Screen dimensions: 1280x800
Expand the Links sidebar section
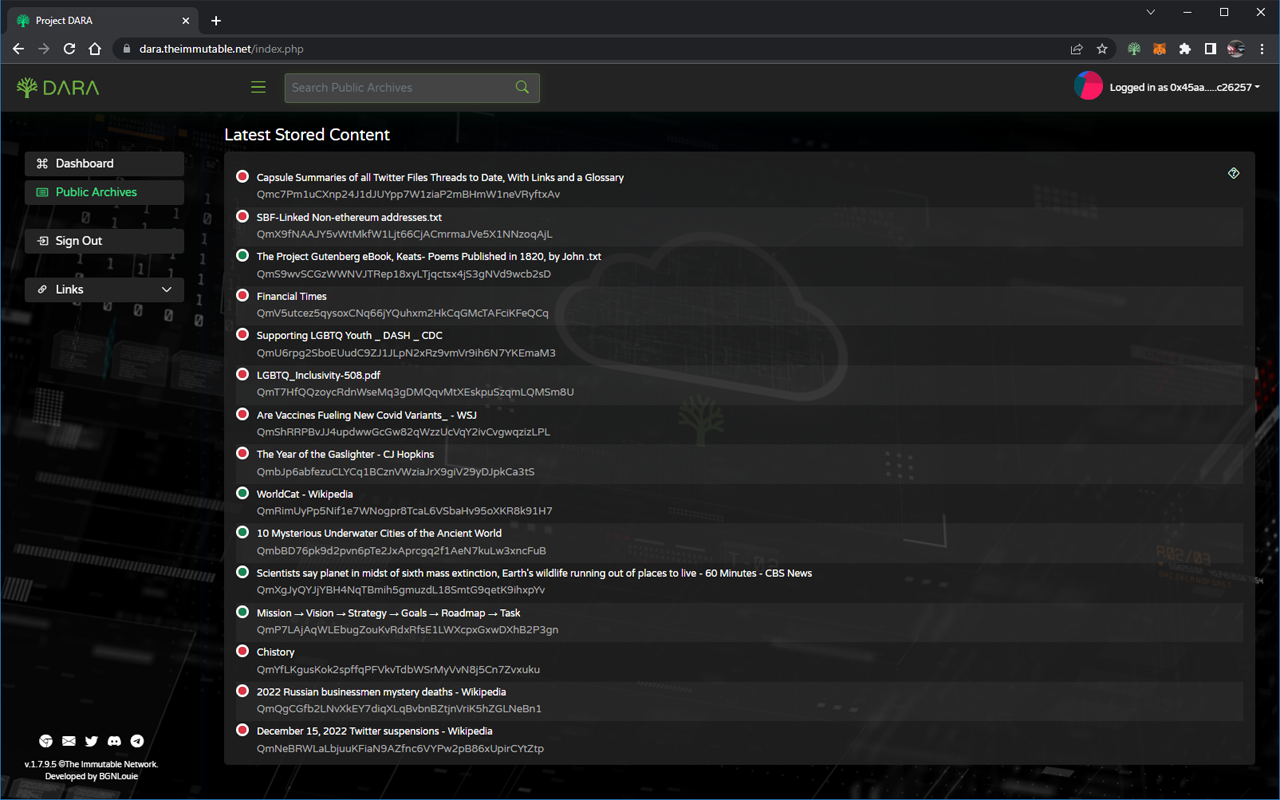(x=104, y=289)
